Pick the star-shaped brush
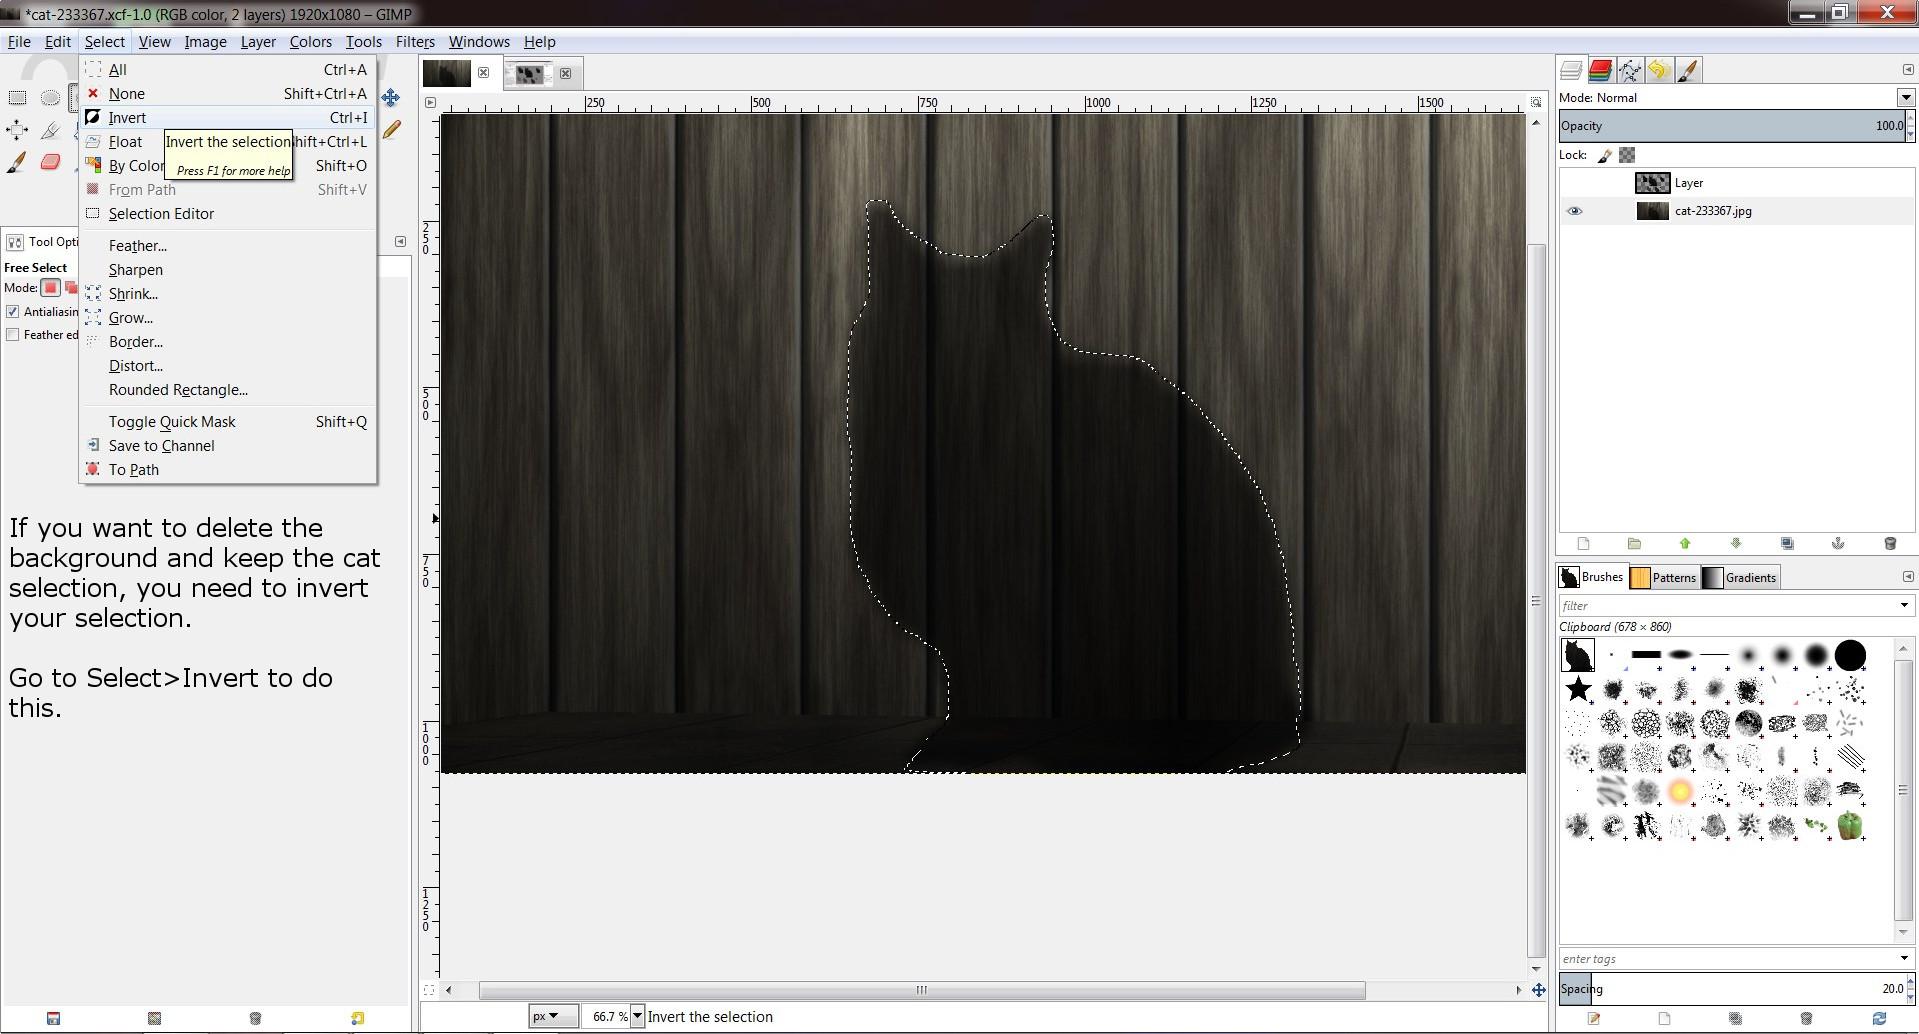The width and height of the screenshot is (1919, 1034). pyautogui.click(x=1578, y=689)
